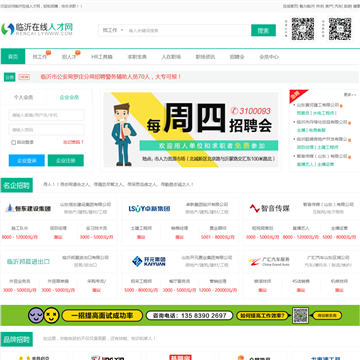Click the red hot ribbon icon in side panel
Image resolution: width=360 pixels, height=360 pixels.
298,96
